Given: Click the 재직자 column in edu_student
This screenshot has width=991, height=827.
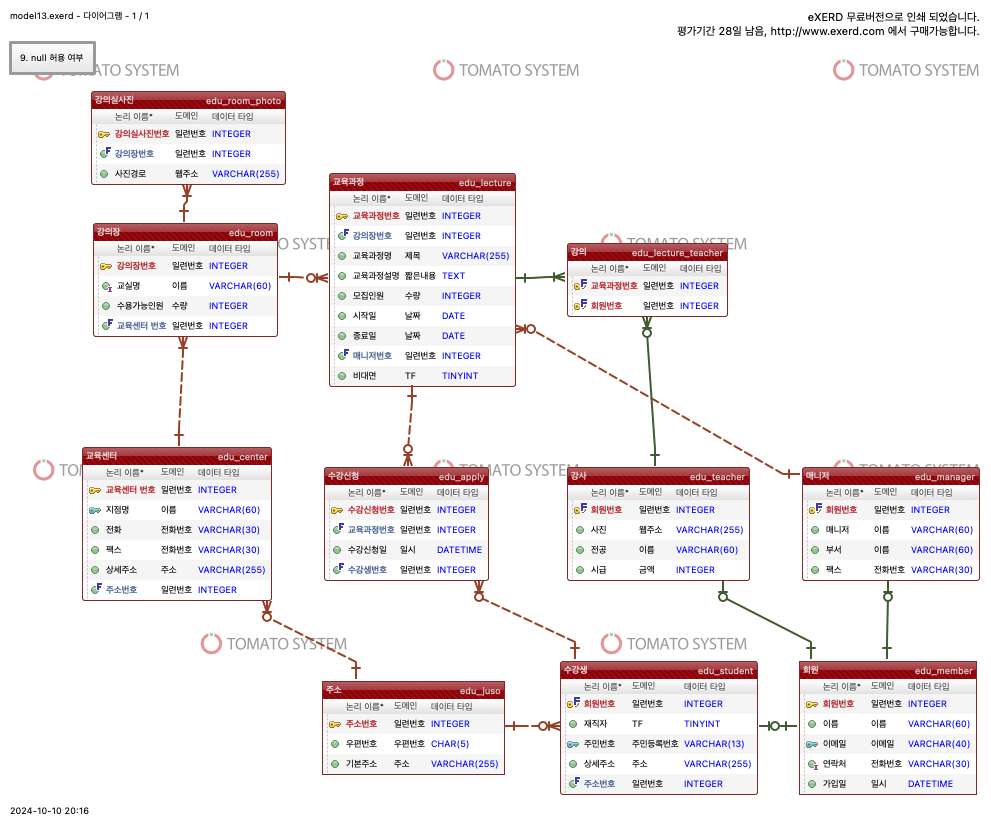Looking at the screenshot, I should [x=659, y=724].
